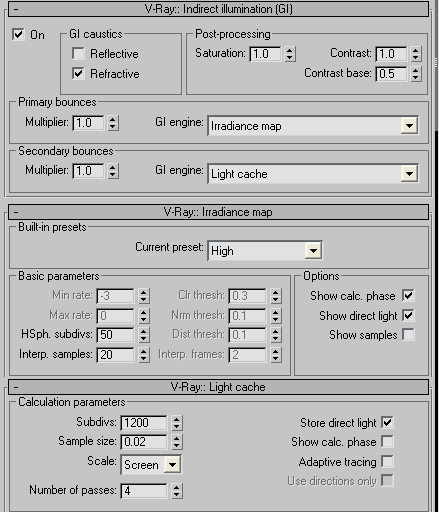Click the Interp. samples field
The height and width of the screenshot is (512, 439).
[115, 354]
